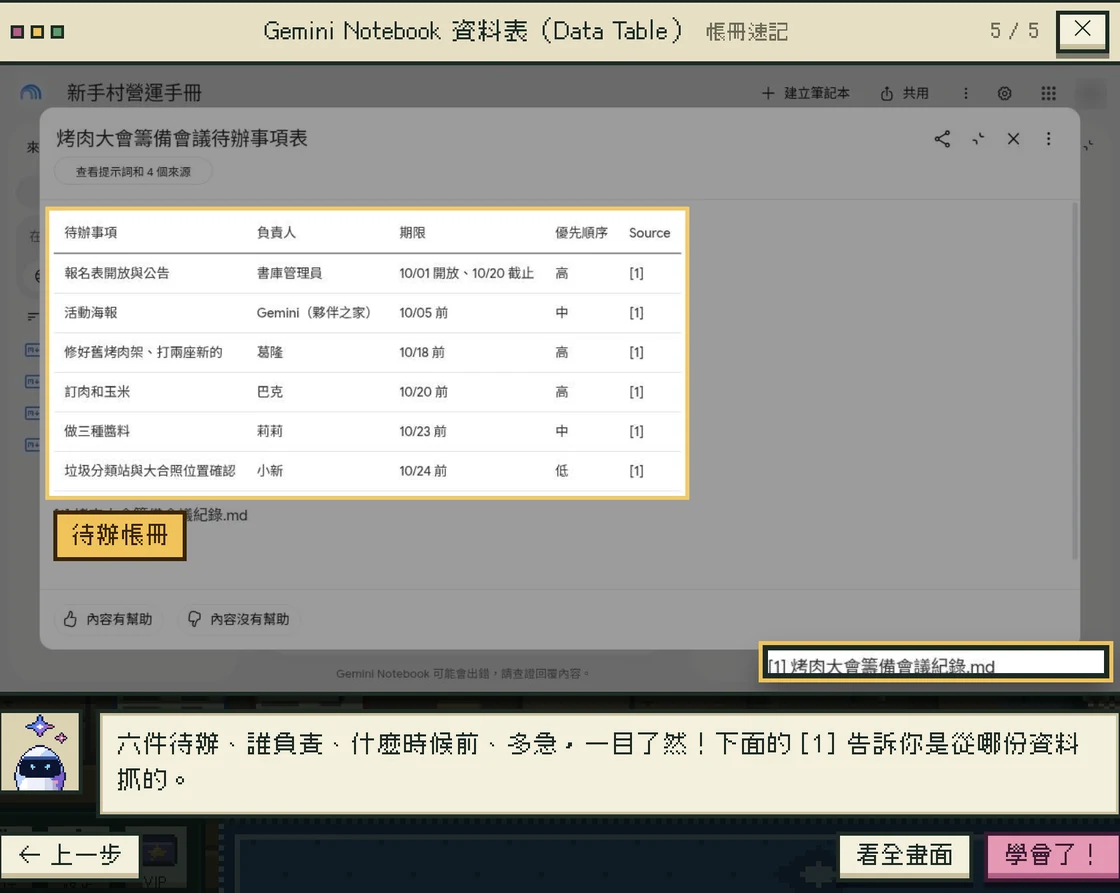
Task: Click the 活動海報 cell
Action: [x=91, y=312]
